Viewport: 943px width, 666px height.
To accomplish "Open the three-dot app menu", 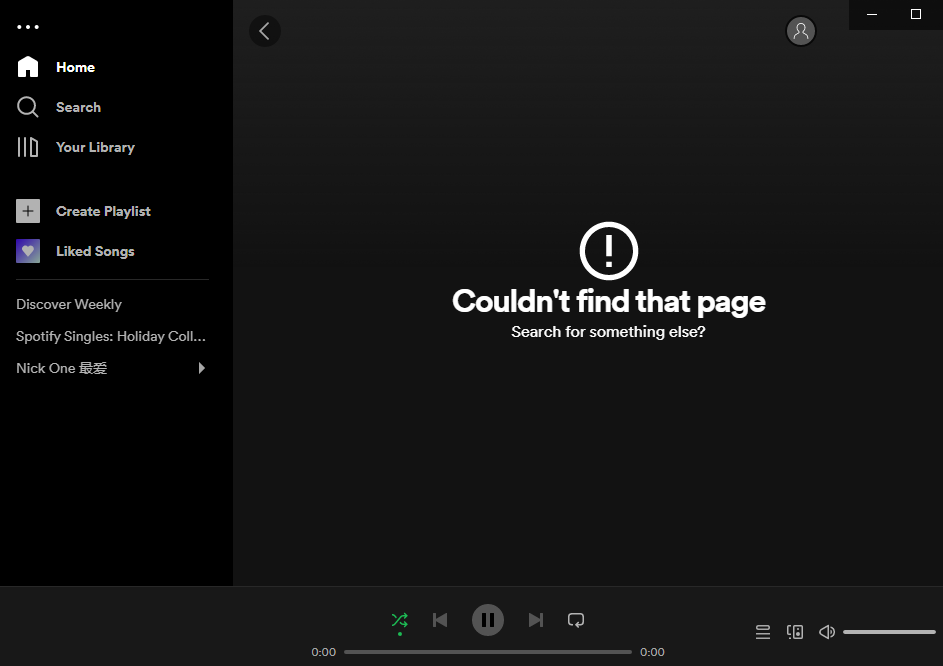I will (x=28, y=27).
